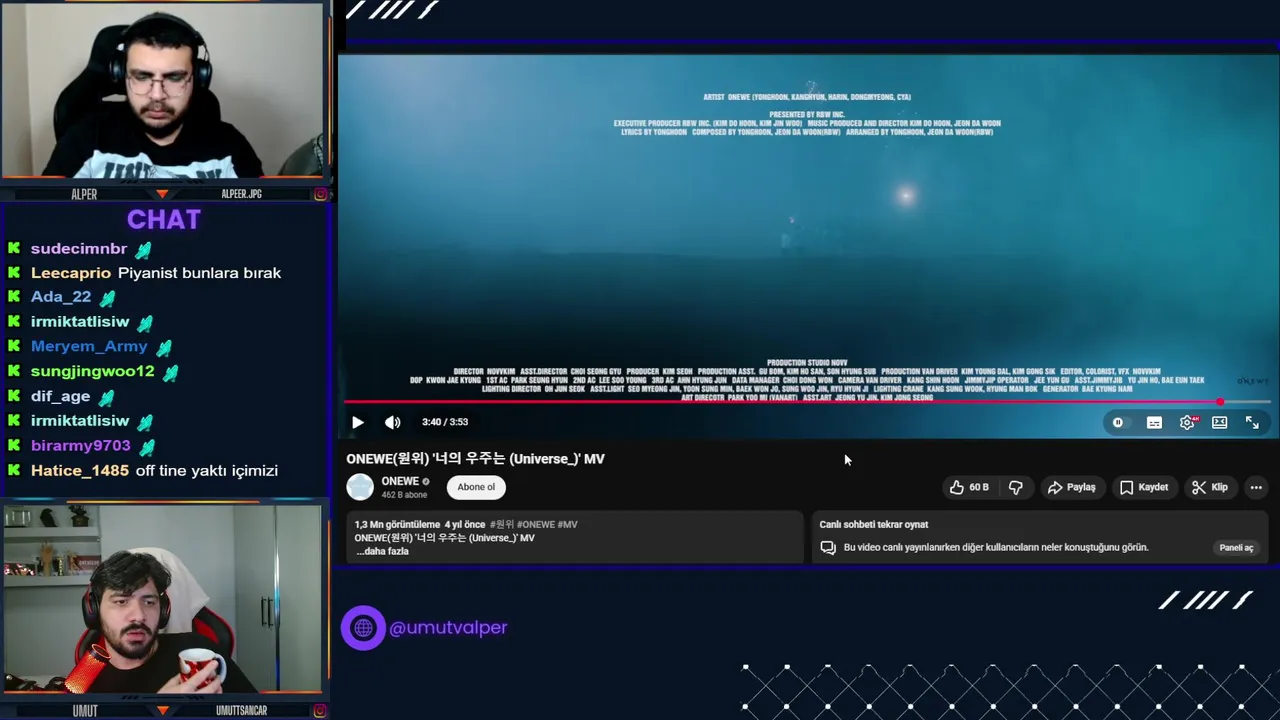Click the ALPER webcam feed
The image size is (1280, 720).
coord(162,92)
